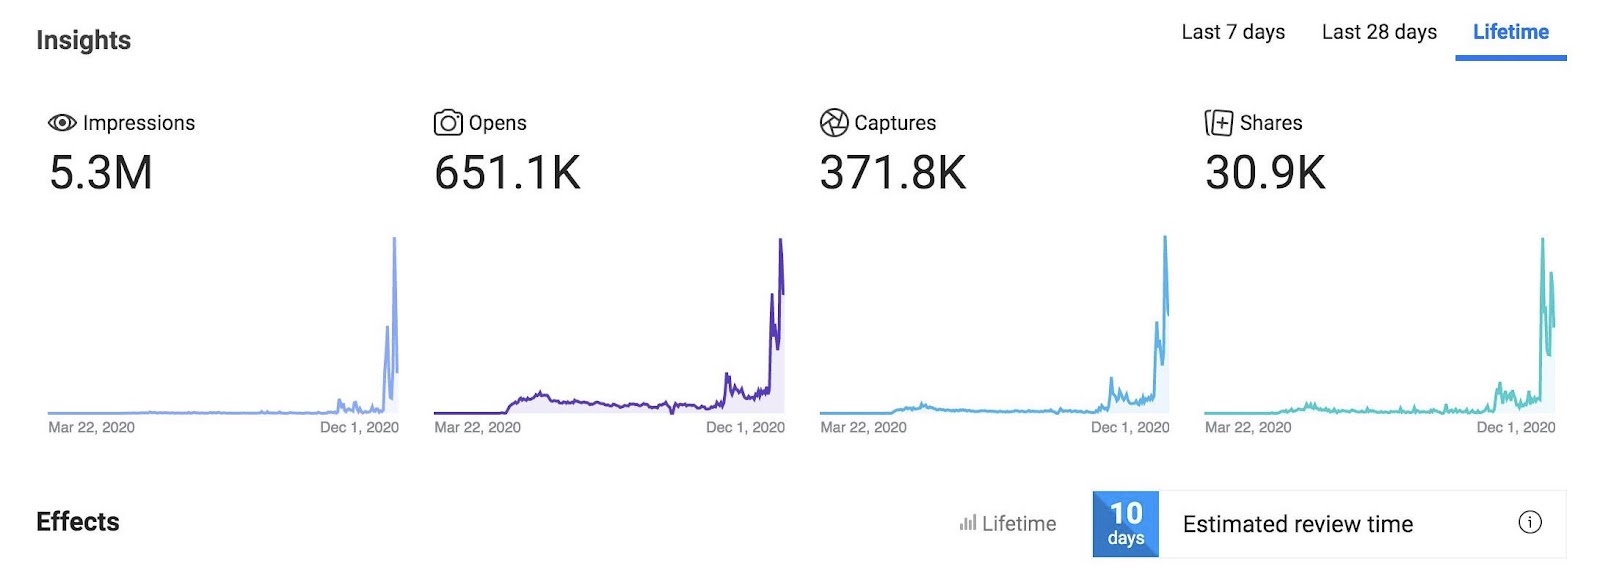Viewport: 1600px width, 580px height.
Task: Click the Shares plus-card icon
Action: [x=1219, y=123]
